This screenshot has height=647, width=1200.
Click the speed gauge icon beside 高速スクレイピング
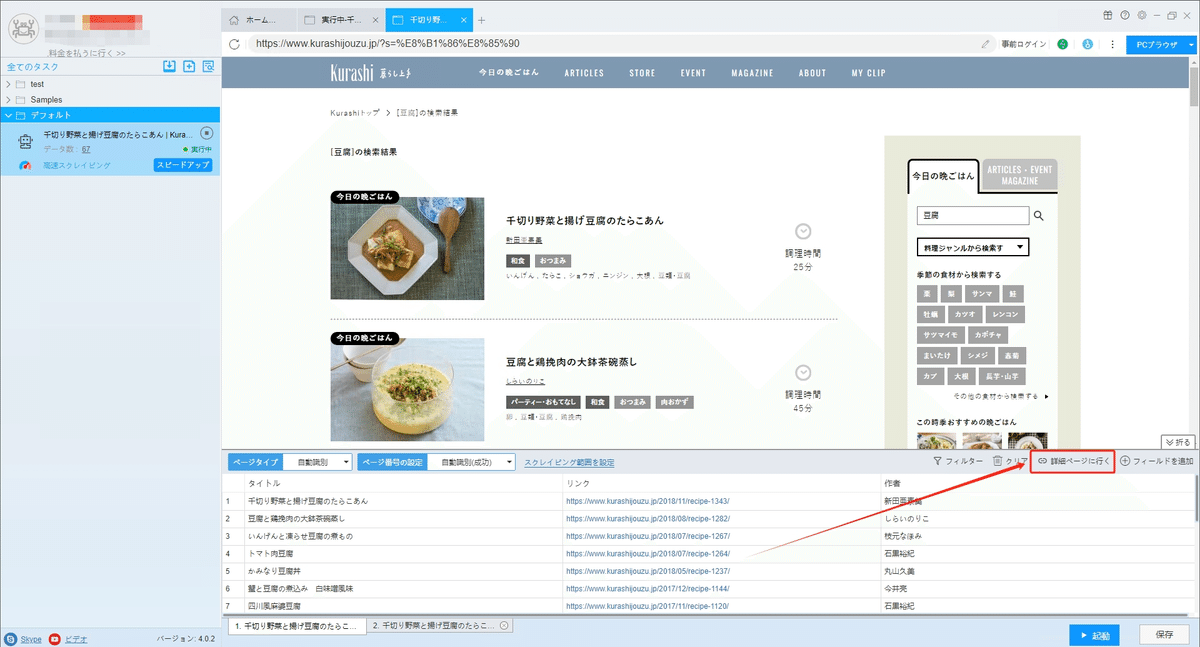[x=26, y=165]
